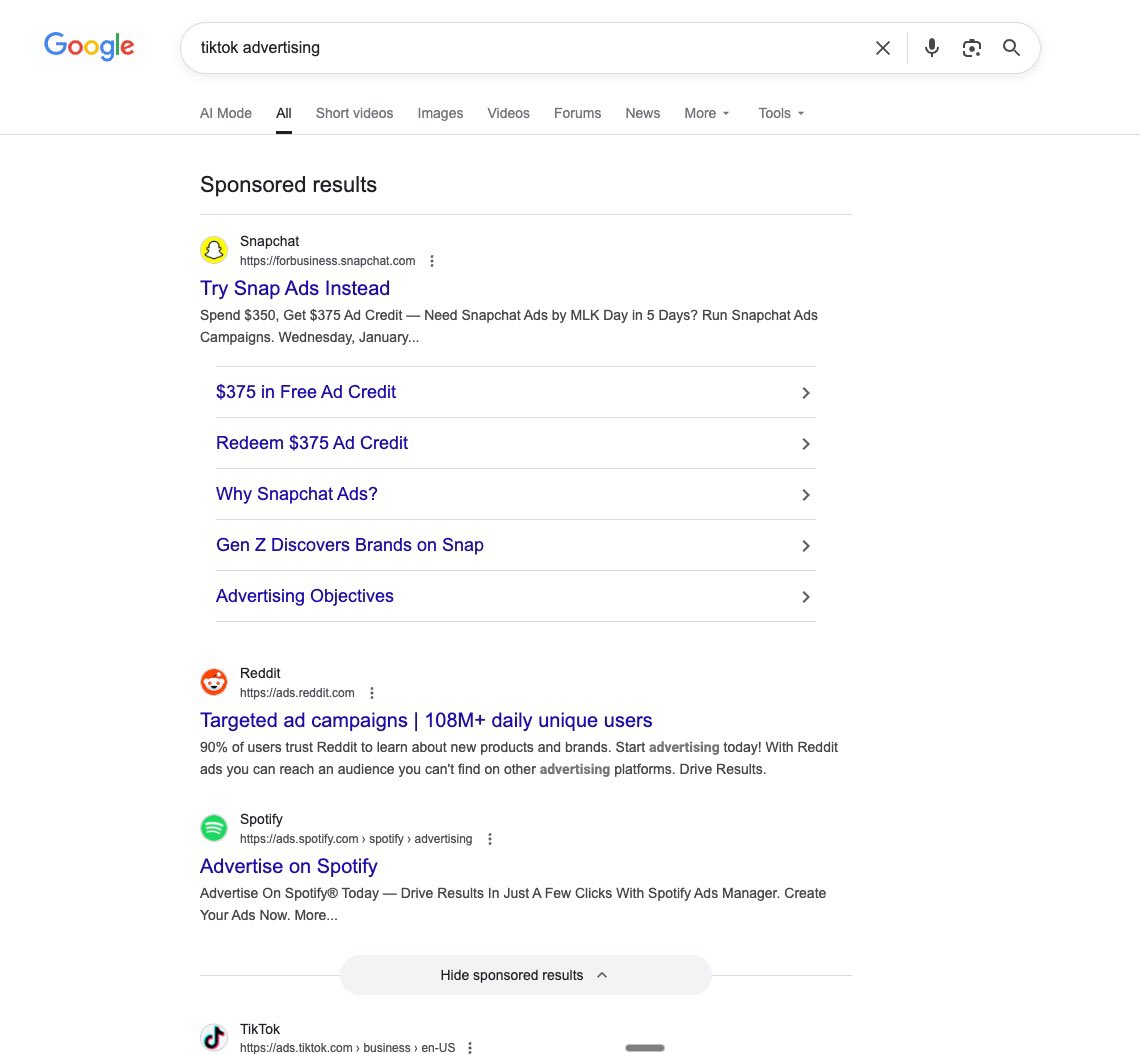This screenshot has height=1054, width=1140.
Task: Open three-dot menu for Snapchat ad
Action: pyautogui.click(x=432, y=261)
